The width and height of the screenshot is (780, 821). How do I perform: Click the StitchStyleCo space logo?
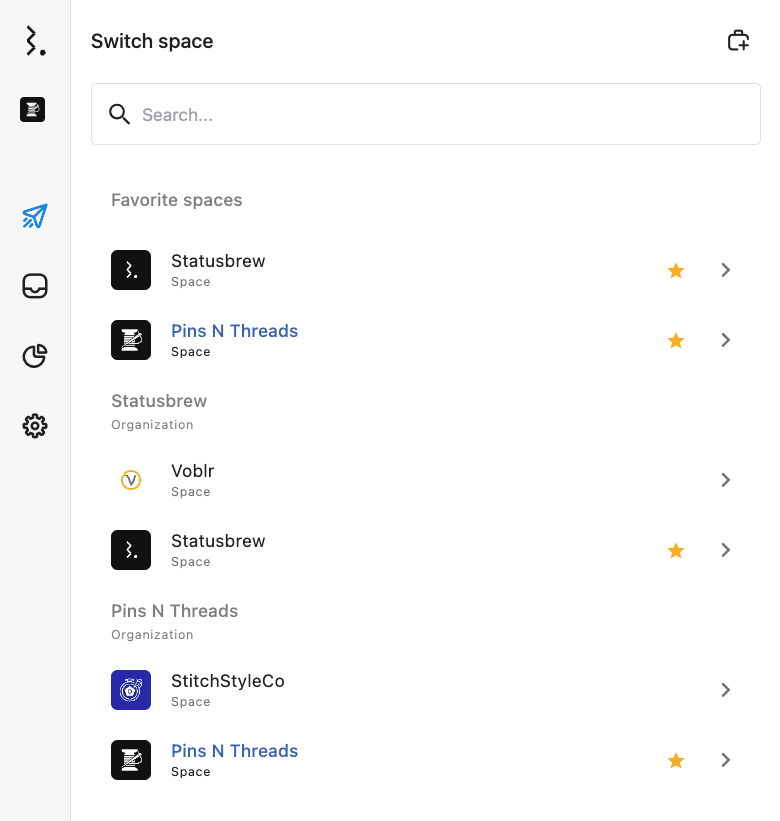pyautogui.click(x=131, y=690)
